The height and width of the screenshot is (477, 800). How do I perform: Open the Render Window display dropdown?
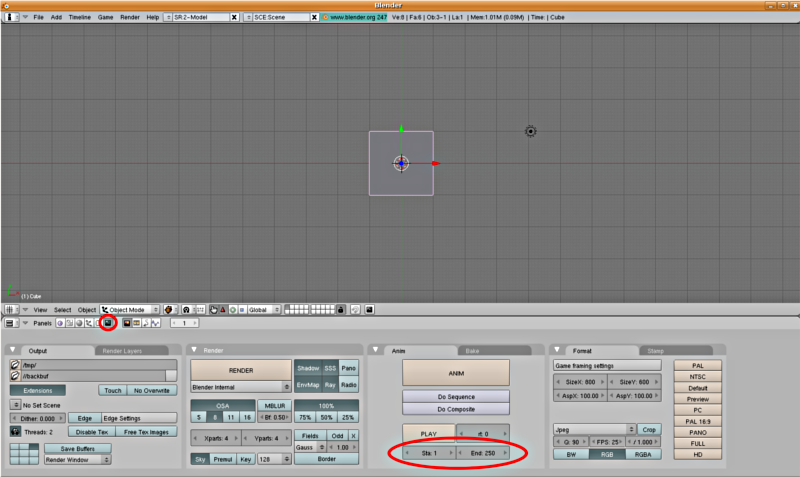point(78,460)
